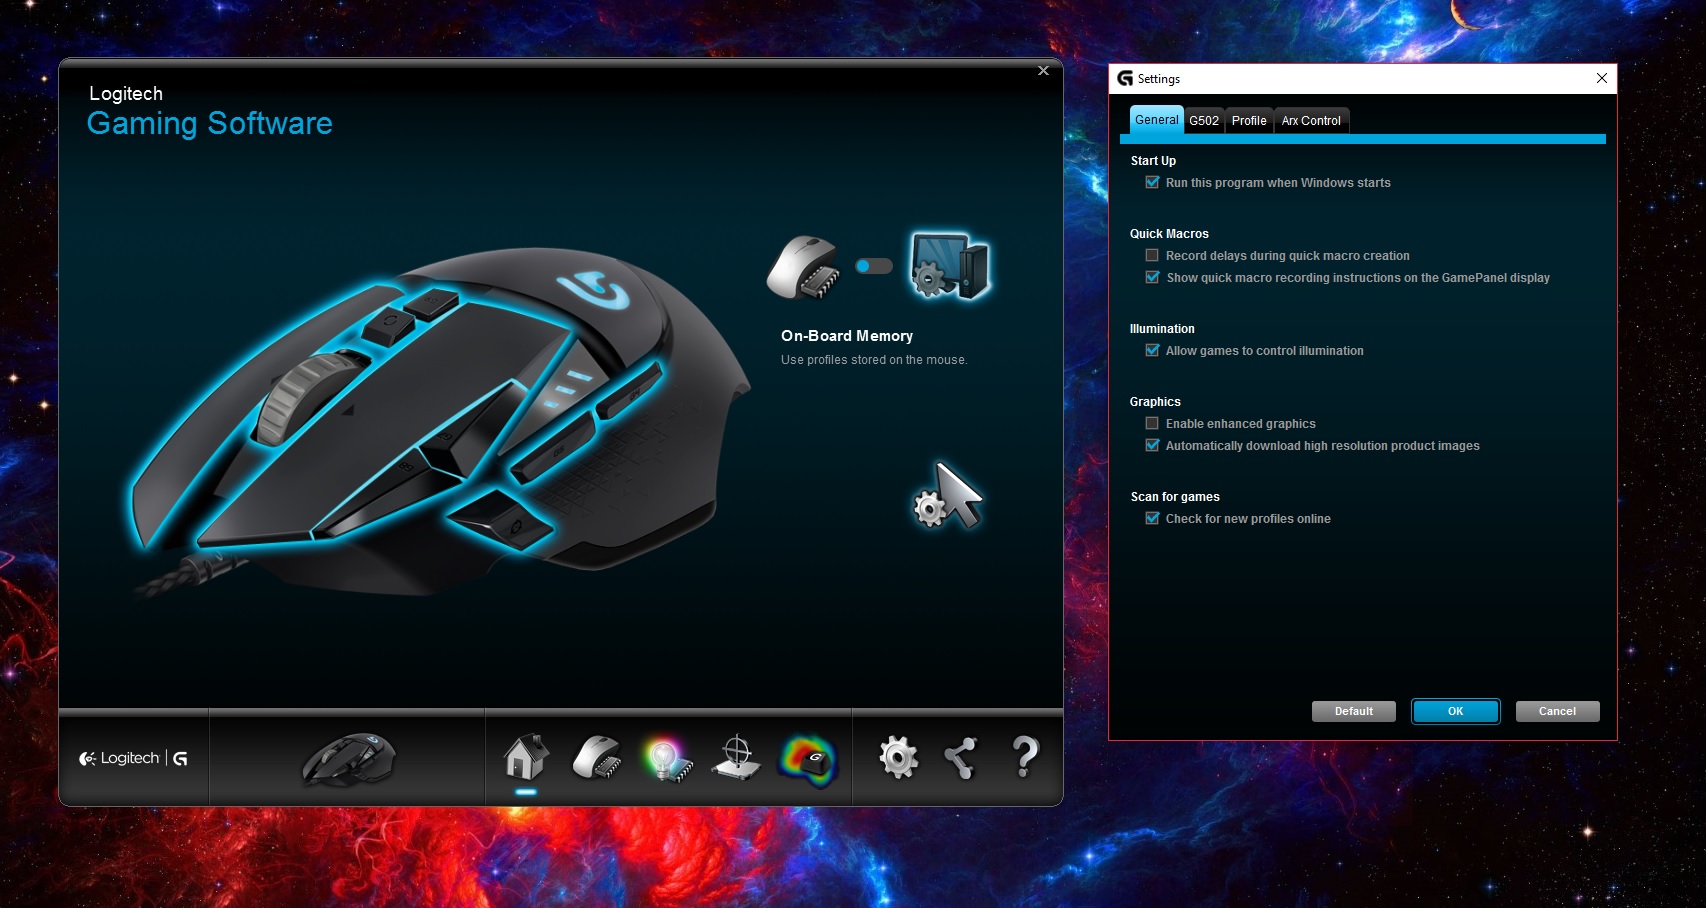Toggle Check for new profiles online
1706x908 pixels.
(1152, 518)
